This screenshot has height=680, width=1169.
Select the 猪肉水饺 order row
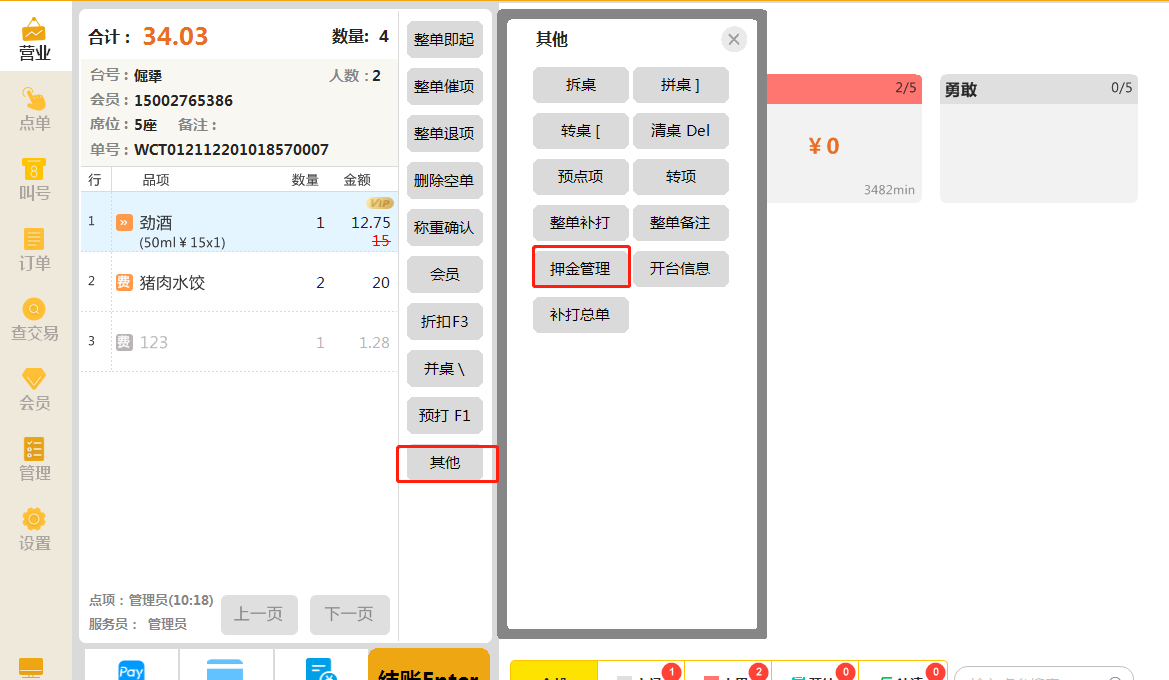(240, 283)
